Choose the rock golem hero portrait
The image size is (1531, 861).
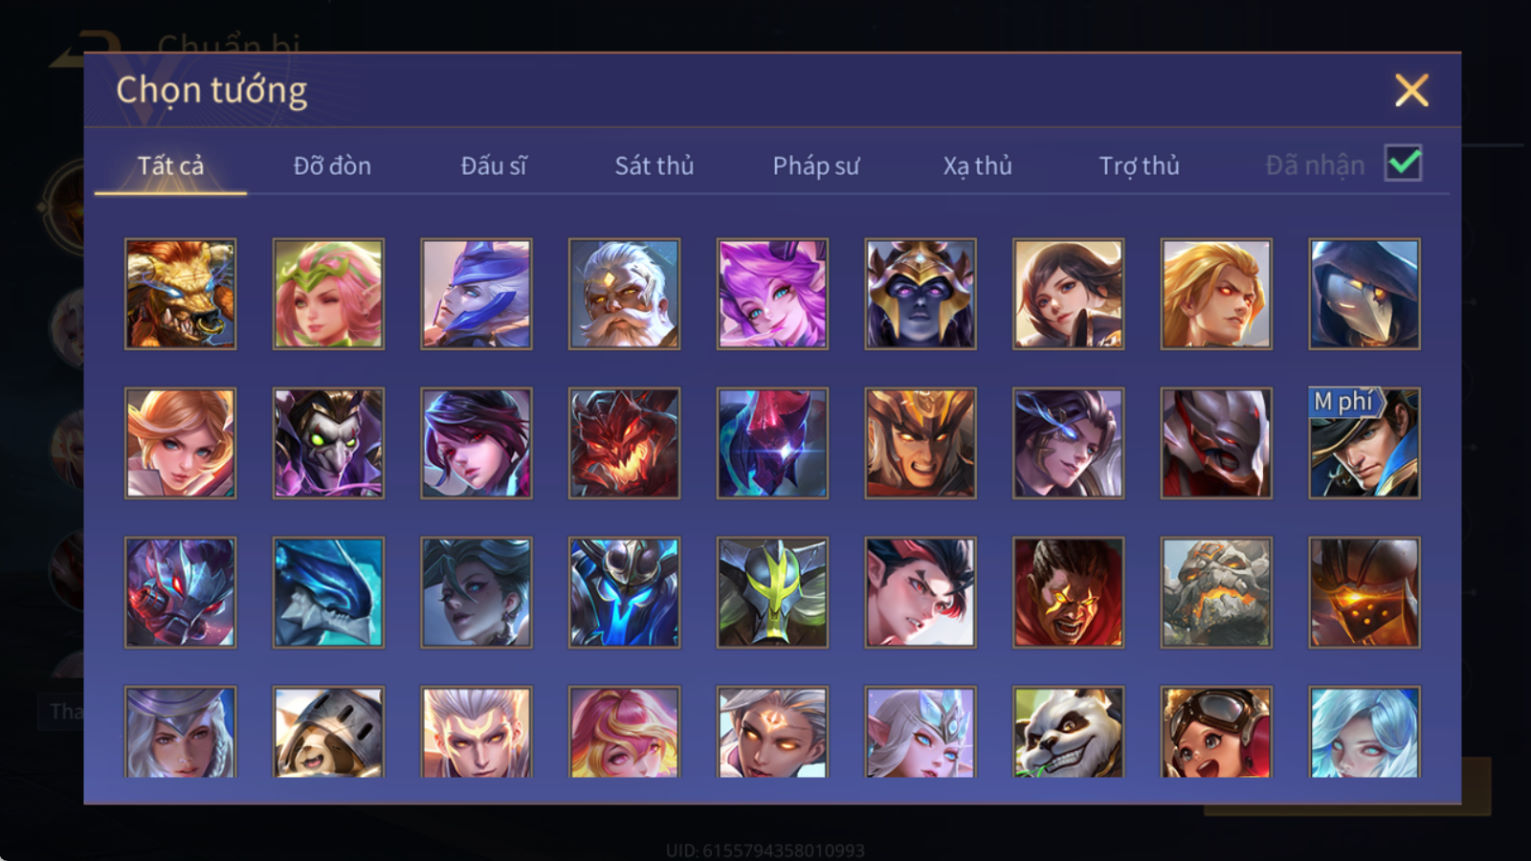coord(1216,592)
